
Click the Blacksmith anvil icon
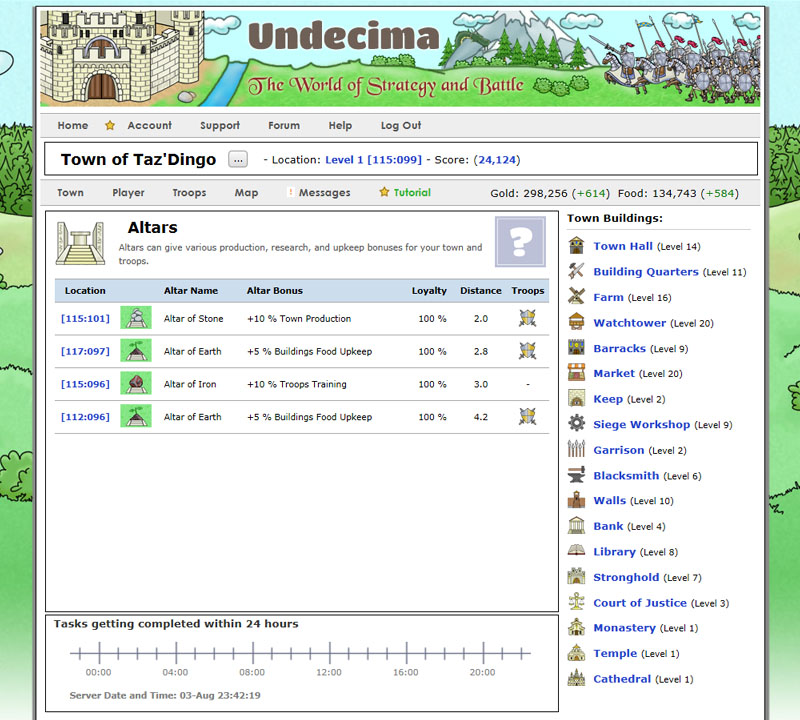576,475
